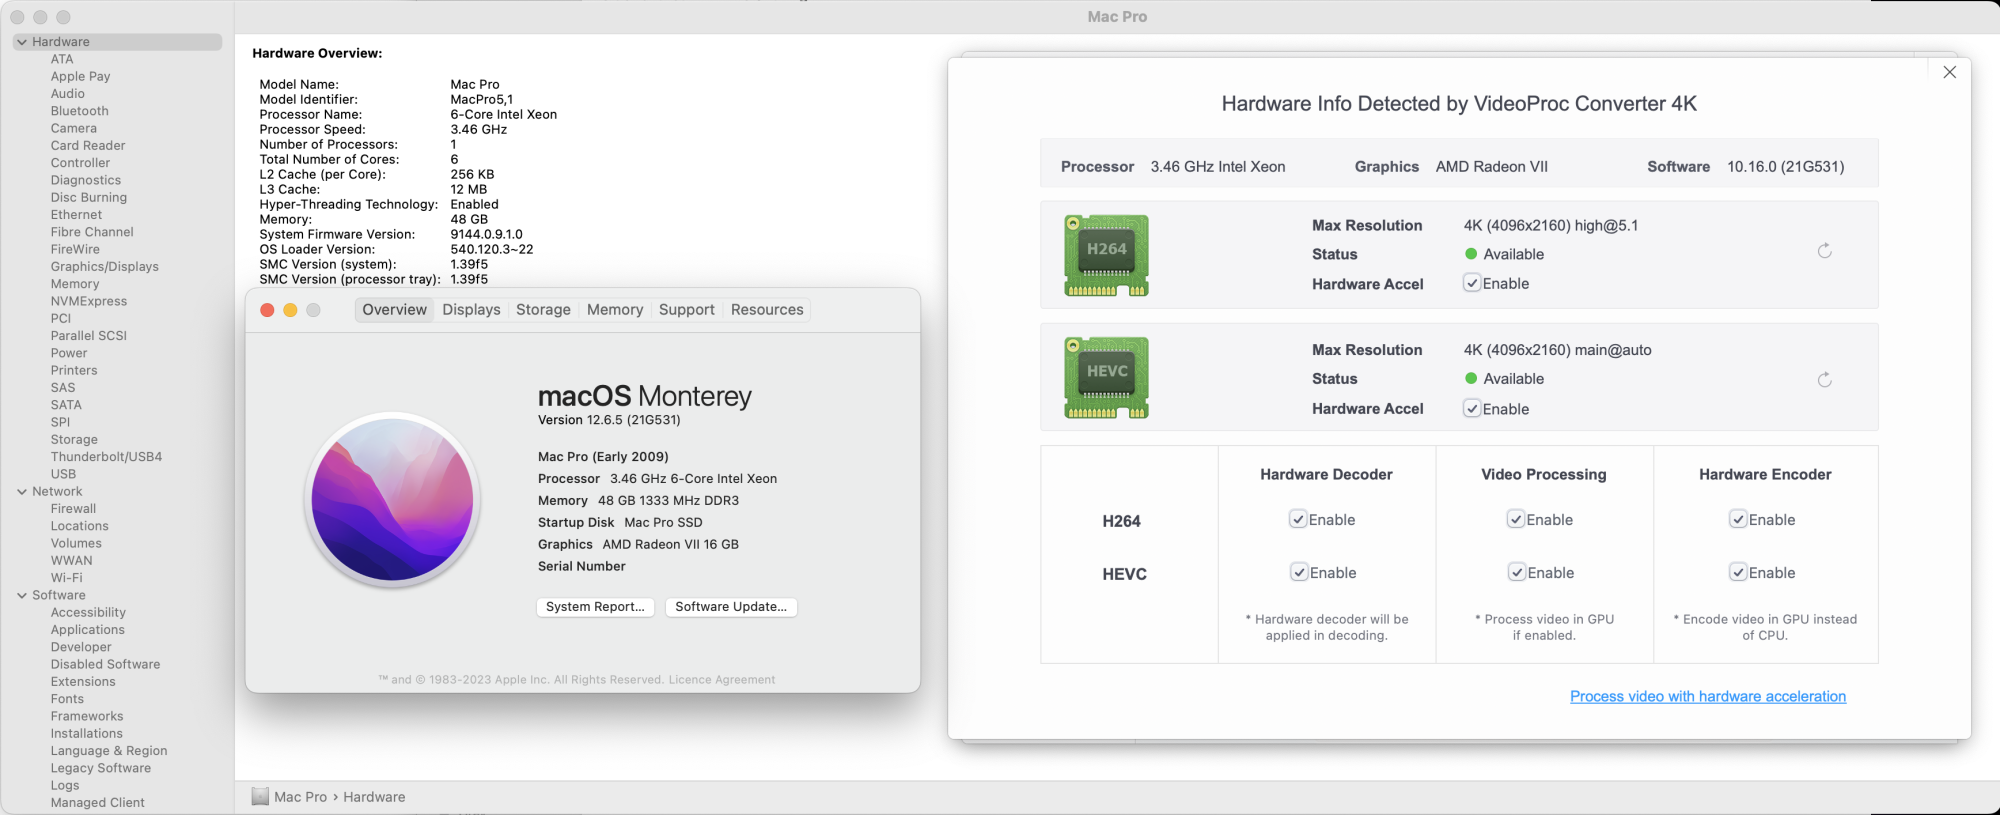Screen dimensions: 2000x815
Task: Click the System Firmware Version 9144.0.9.1.0
Action: (x=486, y=234)
